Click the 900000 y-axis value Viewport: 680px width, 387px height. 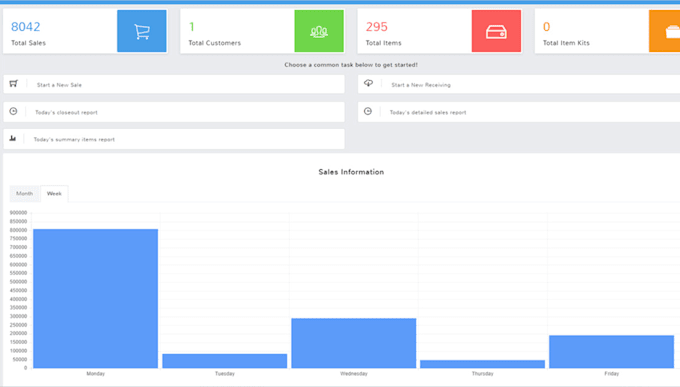[19, 213]
